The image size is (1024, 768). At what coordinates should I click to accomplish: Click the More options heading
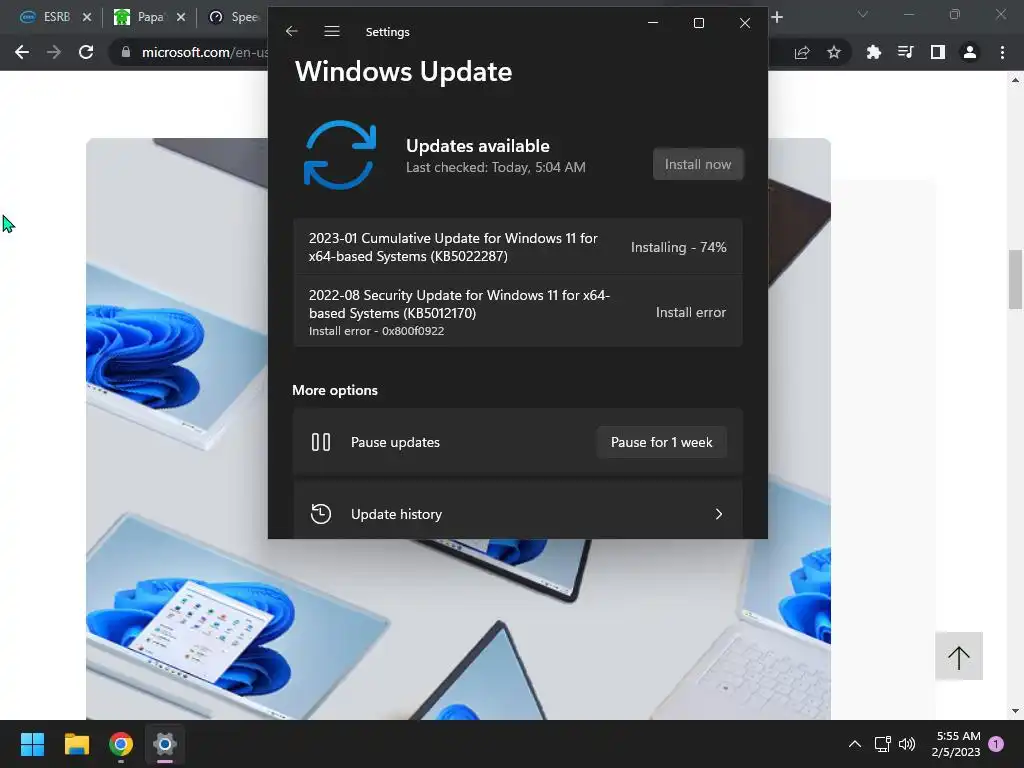tap(335, 390)
